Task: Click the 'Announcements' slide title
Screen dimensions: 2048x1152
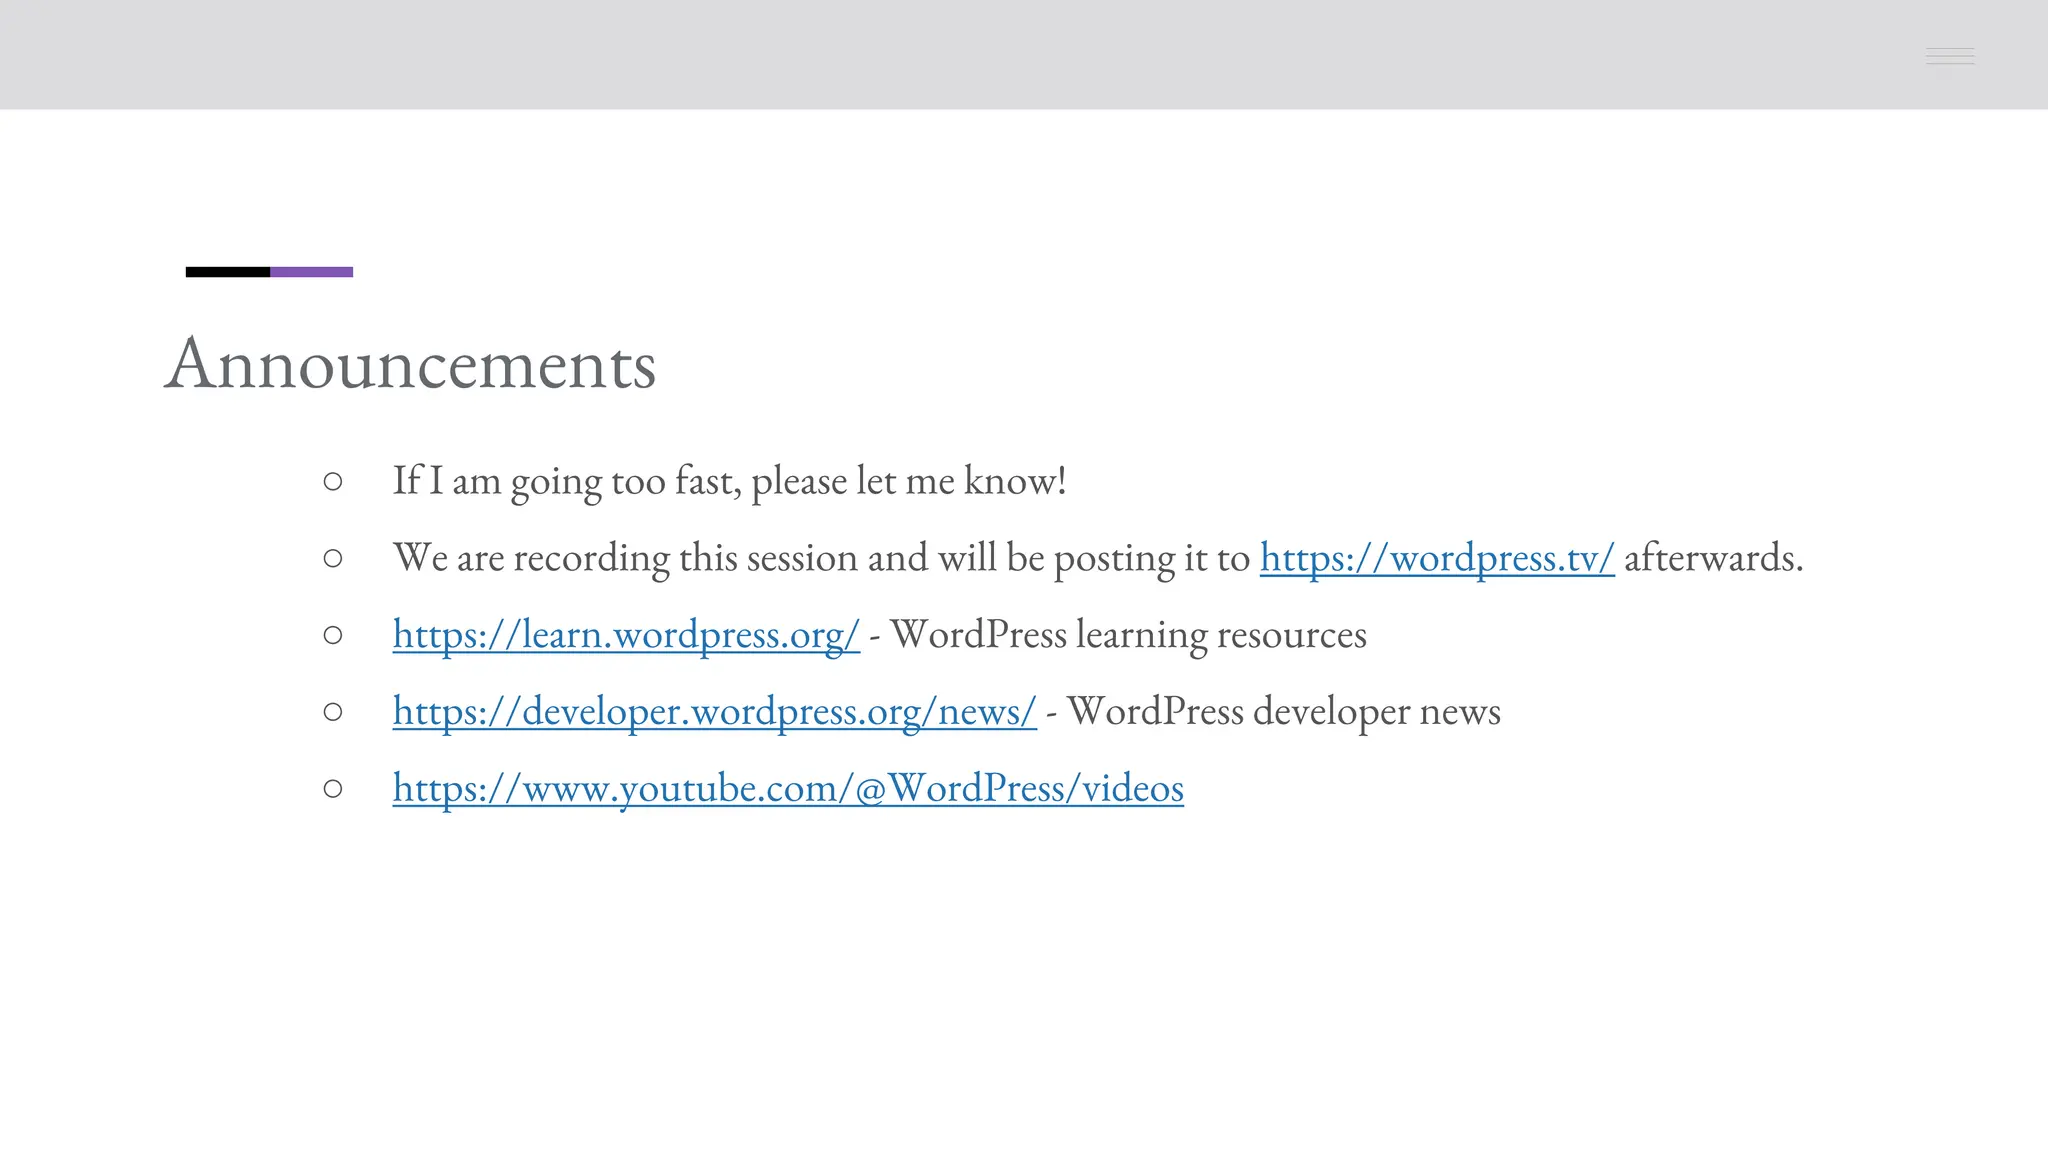Action: [410, 363]
